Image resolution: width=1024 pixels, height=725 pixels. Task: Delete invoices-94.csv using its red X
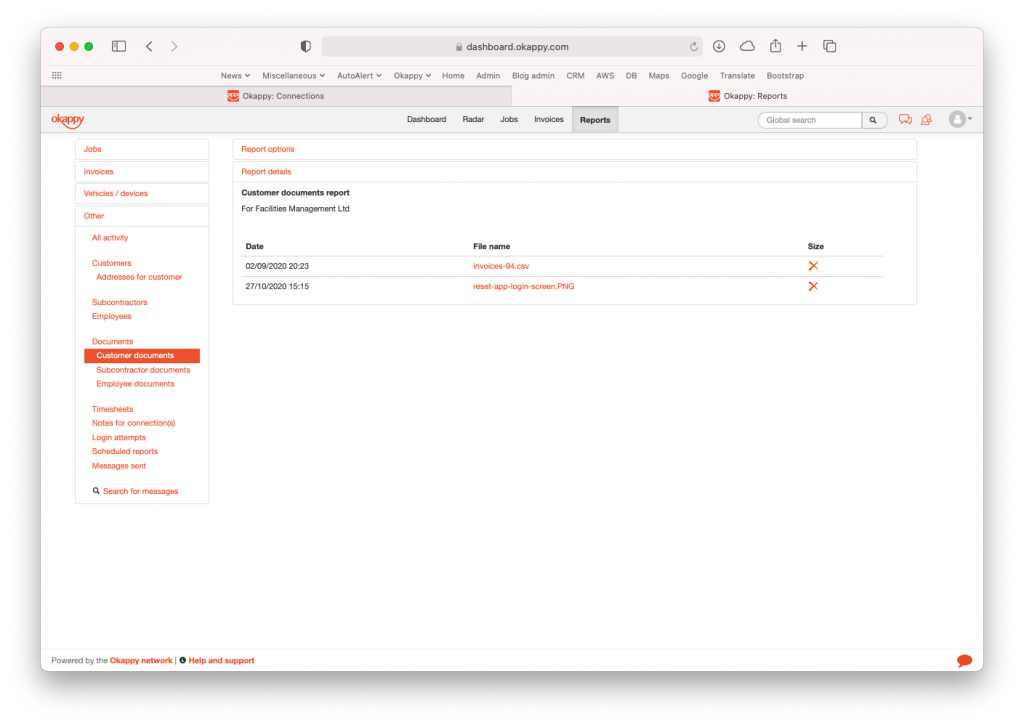(812, 266)
